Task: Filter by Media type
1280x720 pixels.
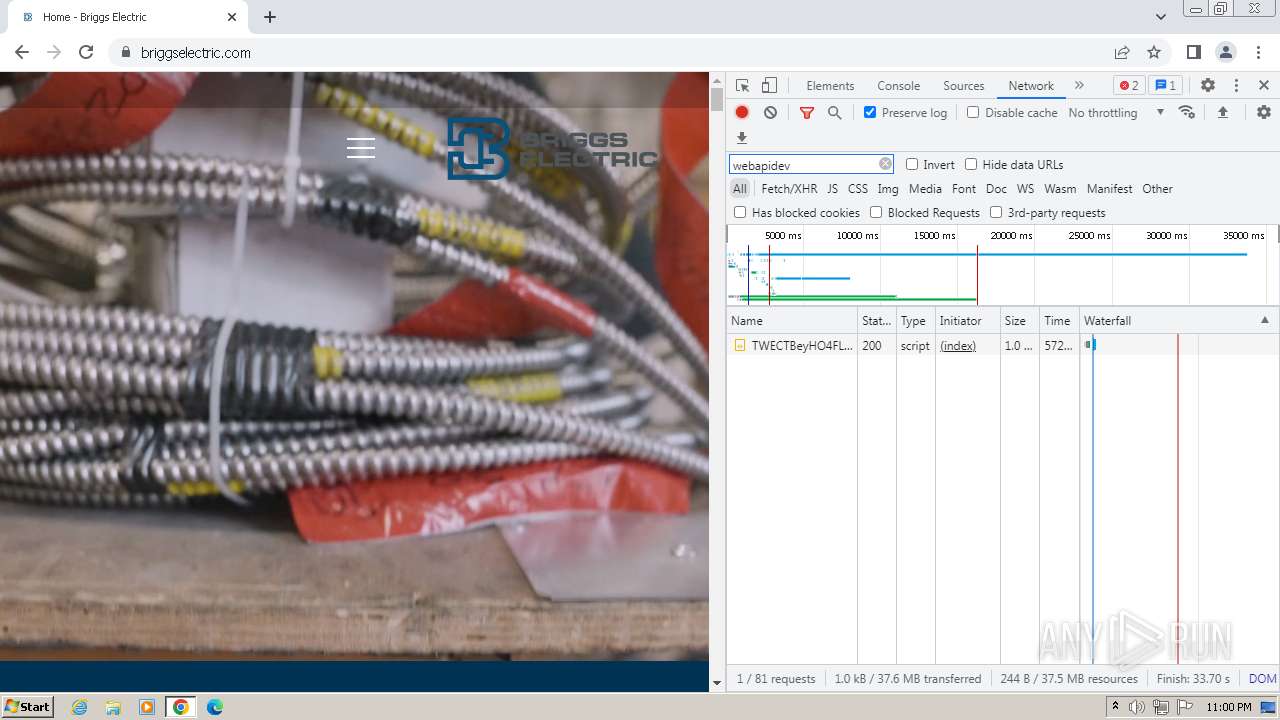Action: [925, 189]
